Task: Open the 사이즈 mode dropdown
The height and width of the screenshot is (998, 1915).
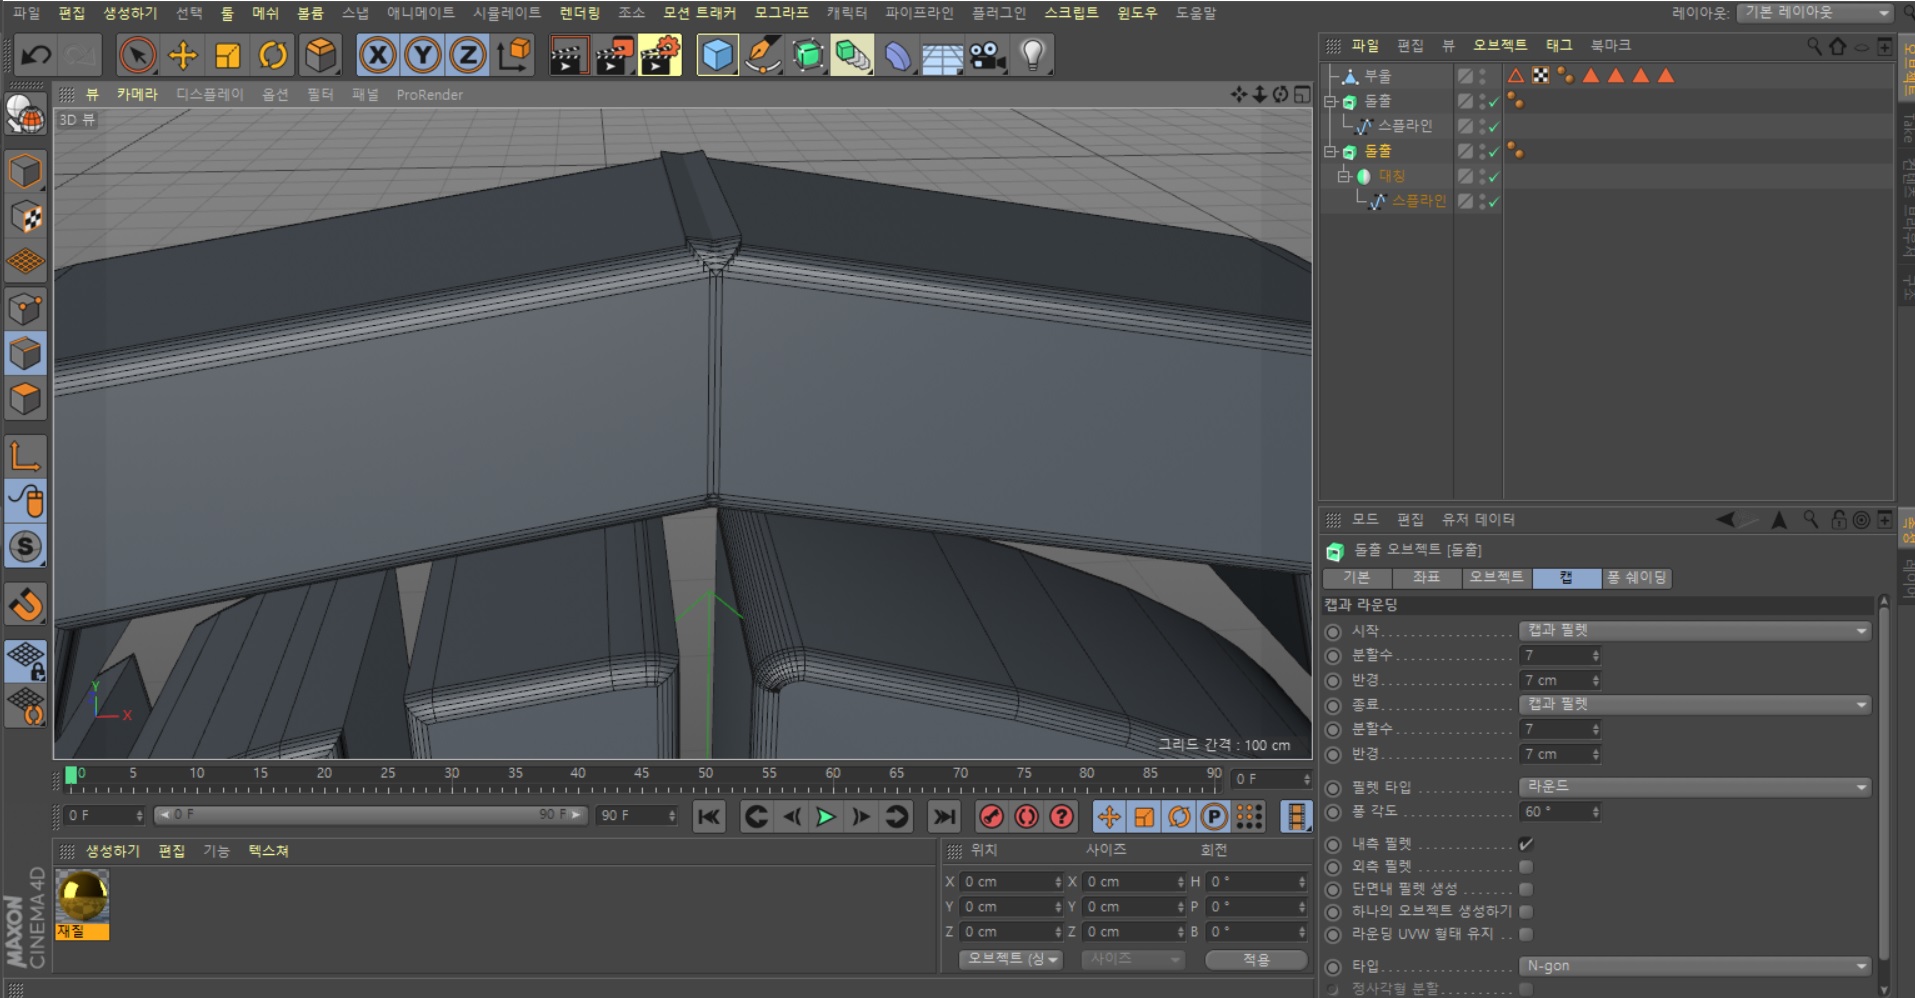Action: (x=1133, y=960)
